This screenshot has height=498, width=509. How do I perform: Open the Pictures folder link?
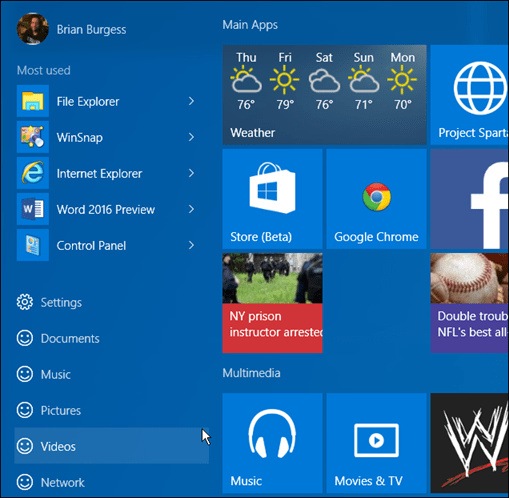tap(61, 411)
